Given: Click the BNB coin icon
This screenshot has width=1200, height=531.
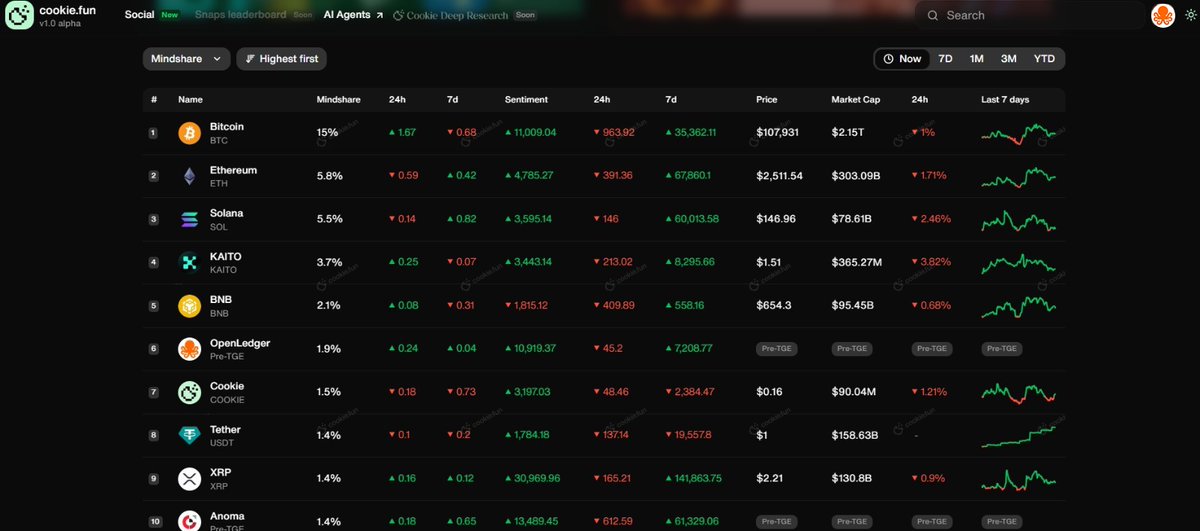Looking at the screenshot, I should 189,306.
